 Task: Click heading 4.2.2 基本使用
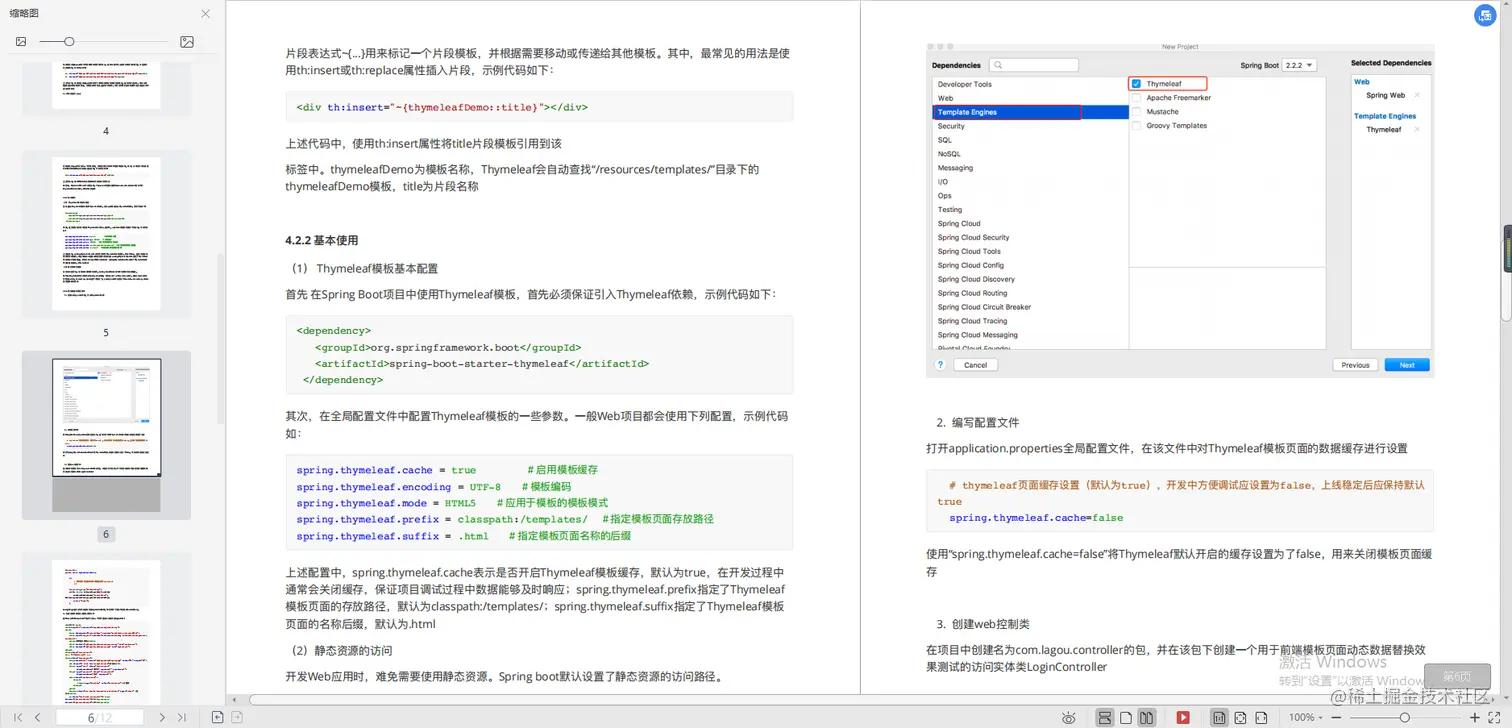[321, 241]
